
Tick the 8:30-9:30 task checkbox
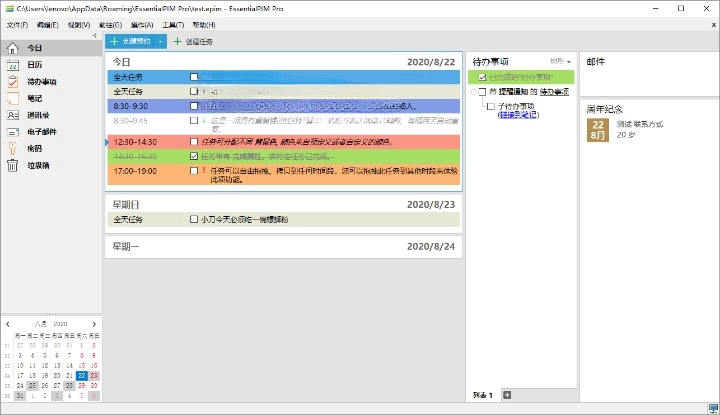pyautogui.click(x=194, y=106)
